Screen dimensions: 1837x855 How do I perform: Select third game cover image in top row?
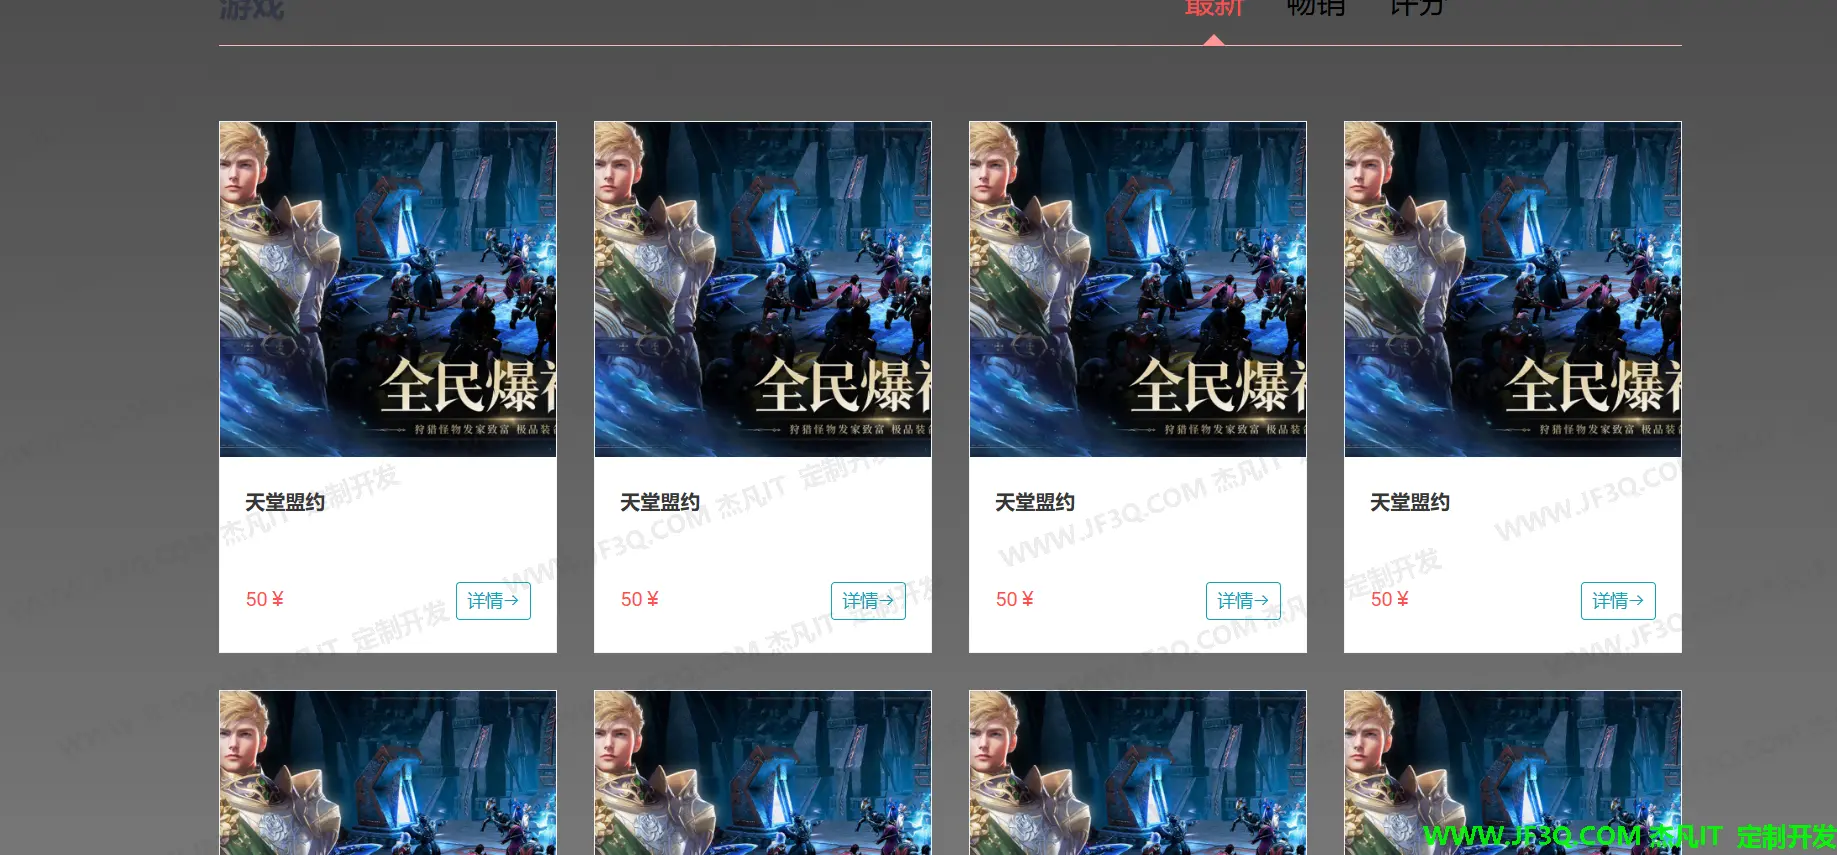coord(1138,289)
